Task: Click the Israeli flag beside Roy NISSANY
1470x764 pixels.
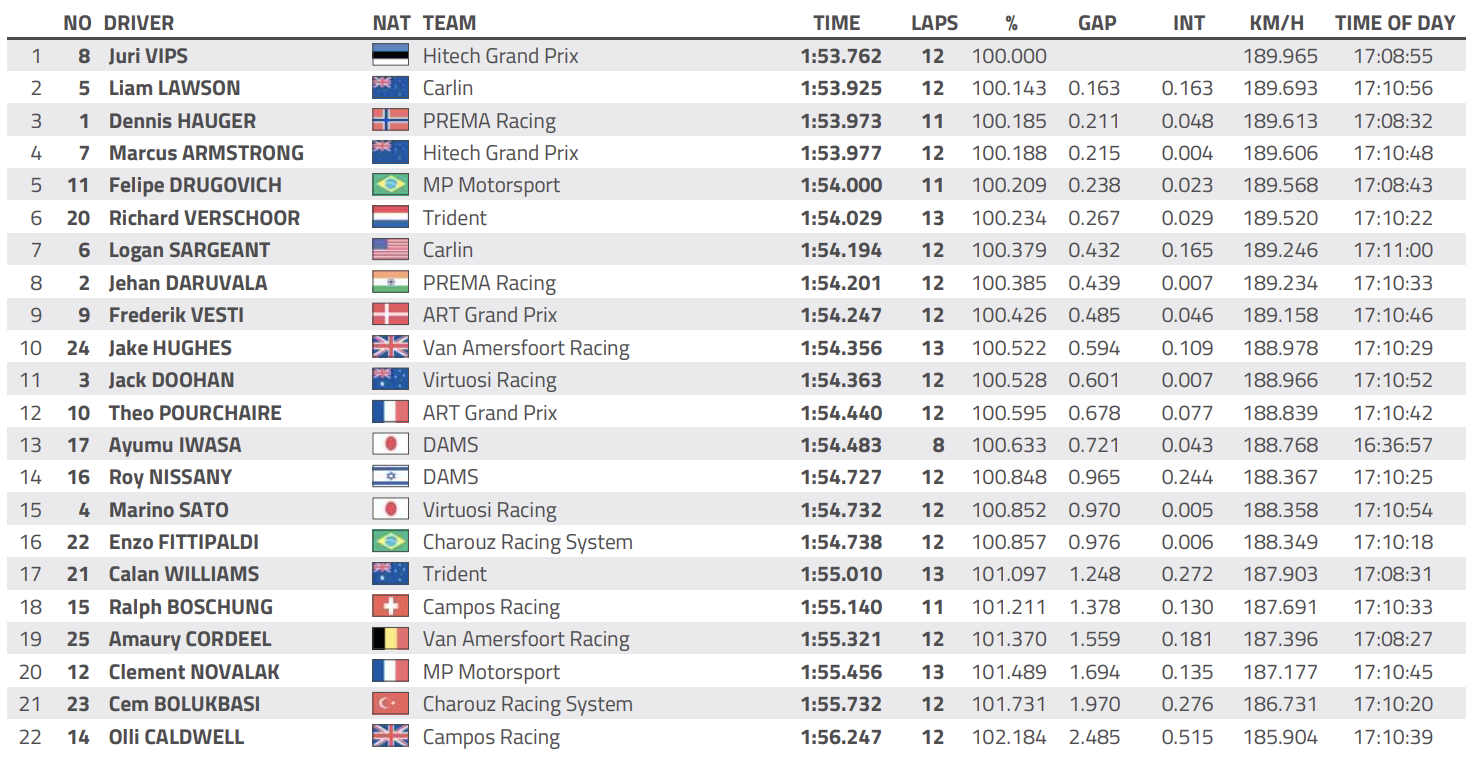Action: (x=390, y=477)
